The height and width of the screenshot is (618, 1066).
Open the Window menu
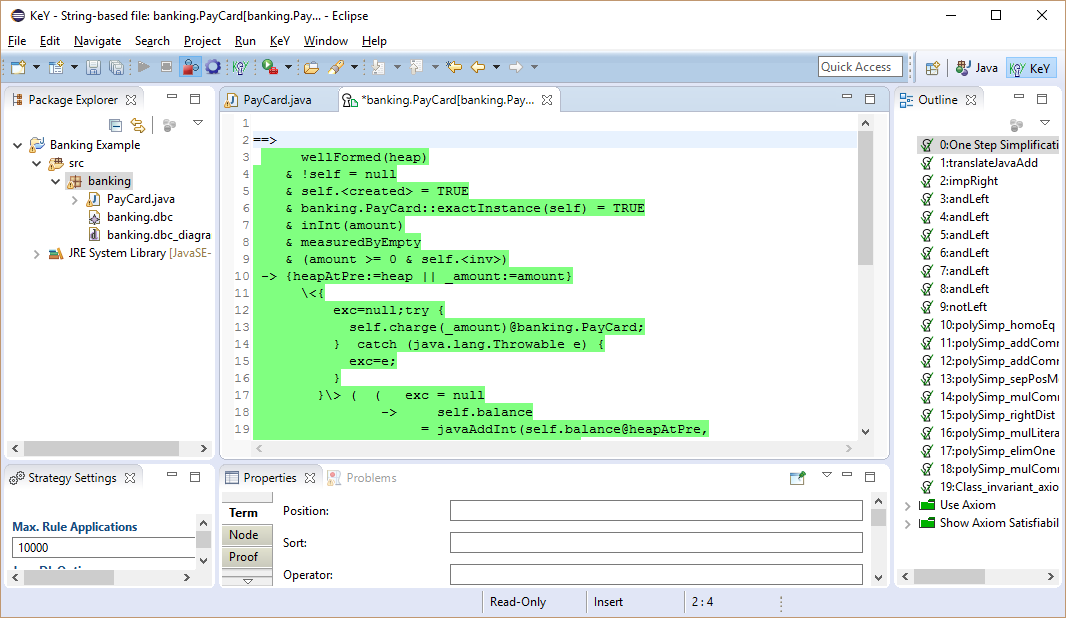point(326,41)
